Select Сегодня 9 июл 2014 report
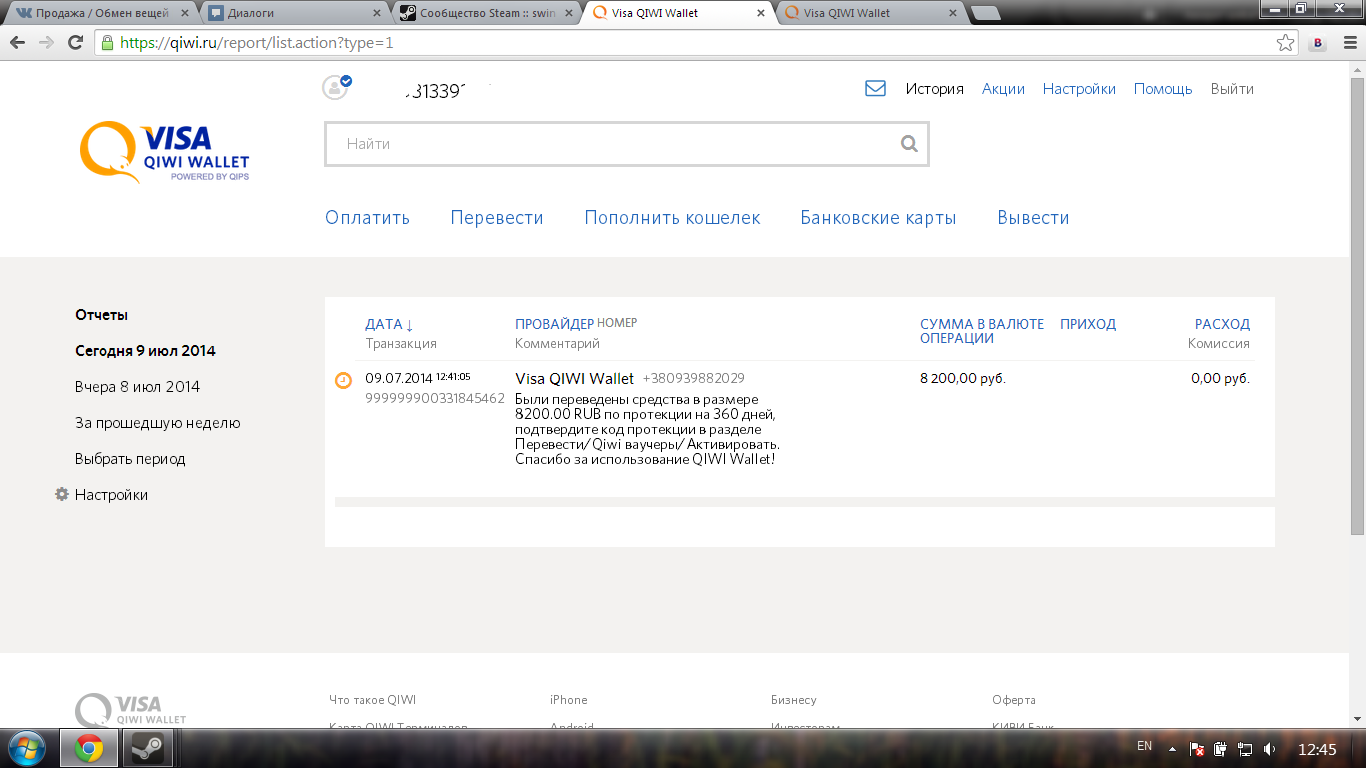This screenshot has height=768, width=1366. click(x=145, y=351)
